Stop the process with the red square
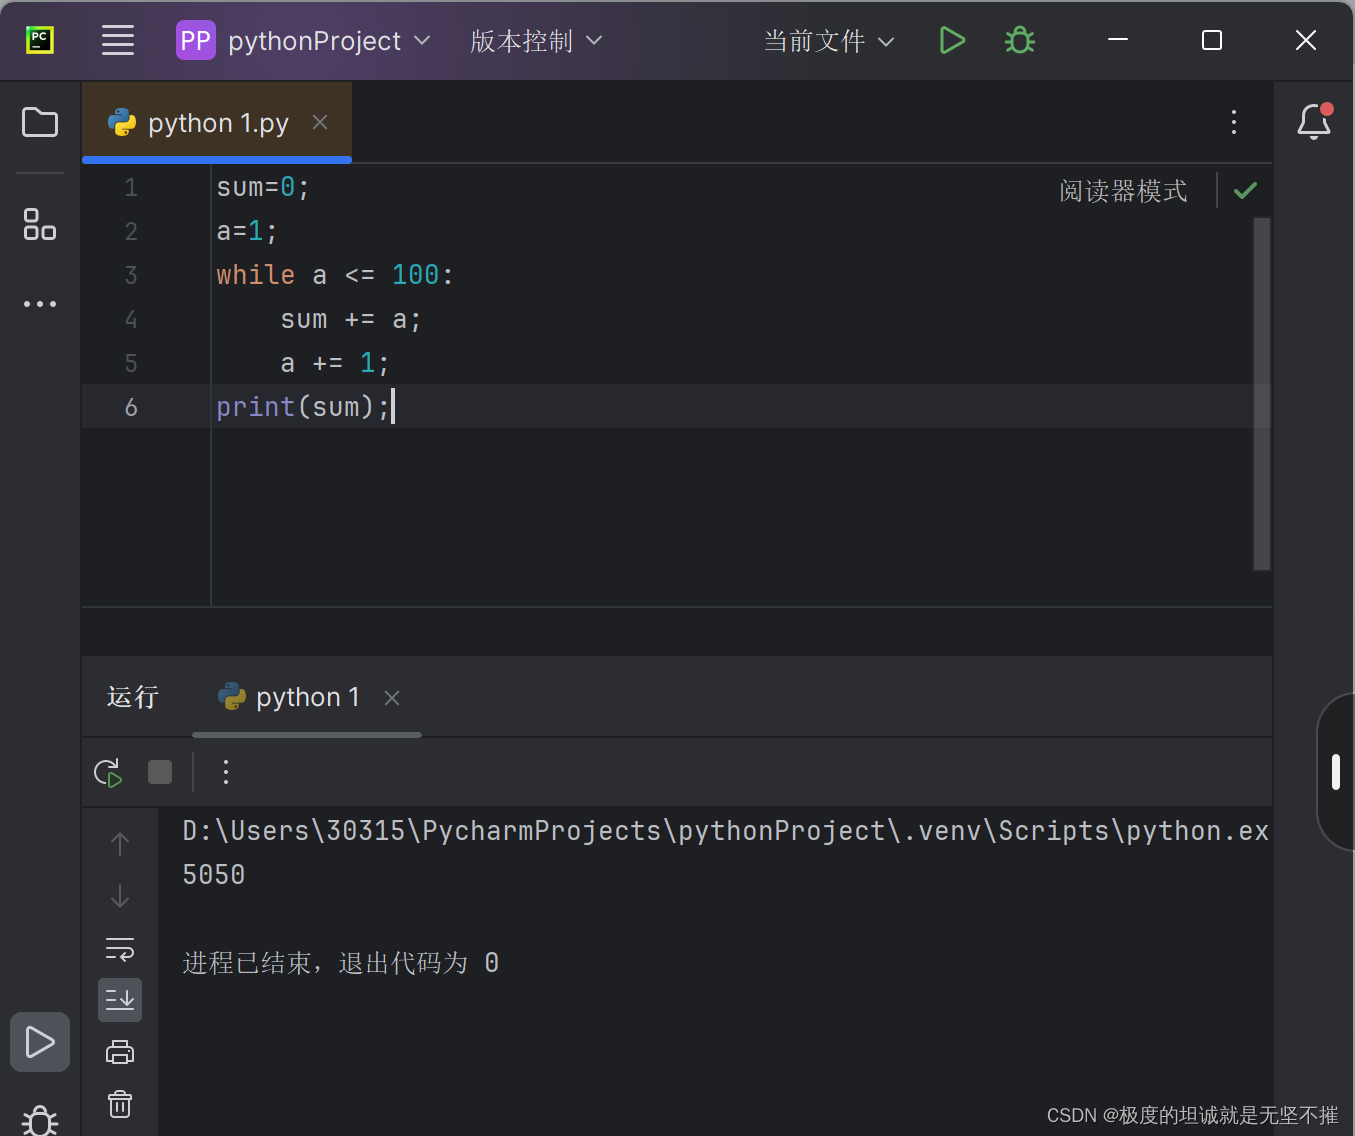 click(x=159, y=771)
